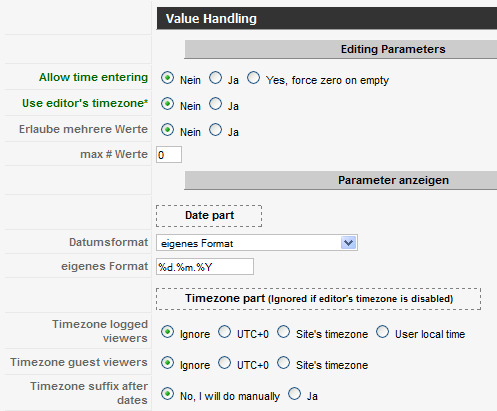Enable Ja for Timezone suffix after dates
497x411 pixels.
click(x=294, y=394)
